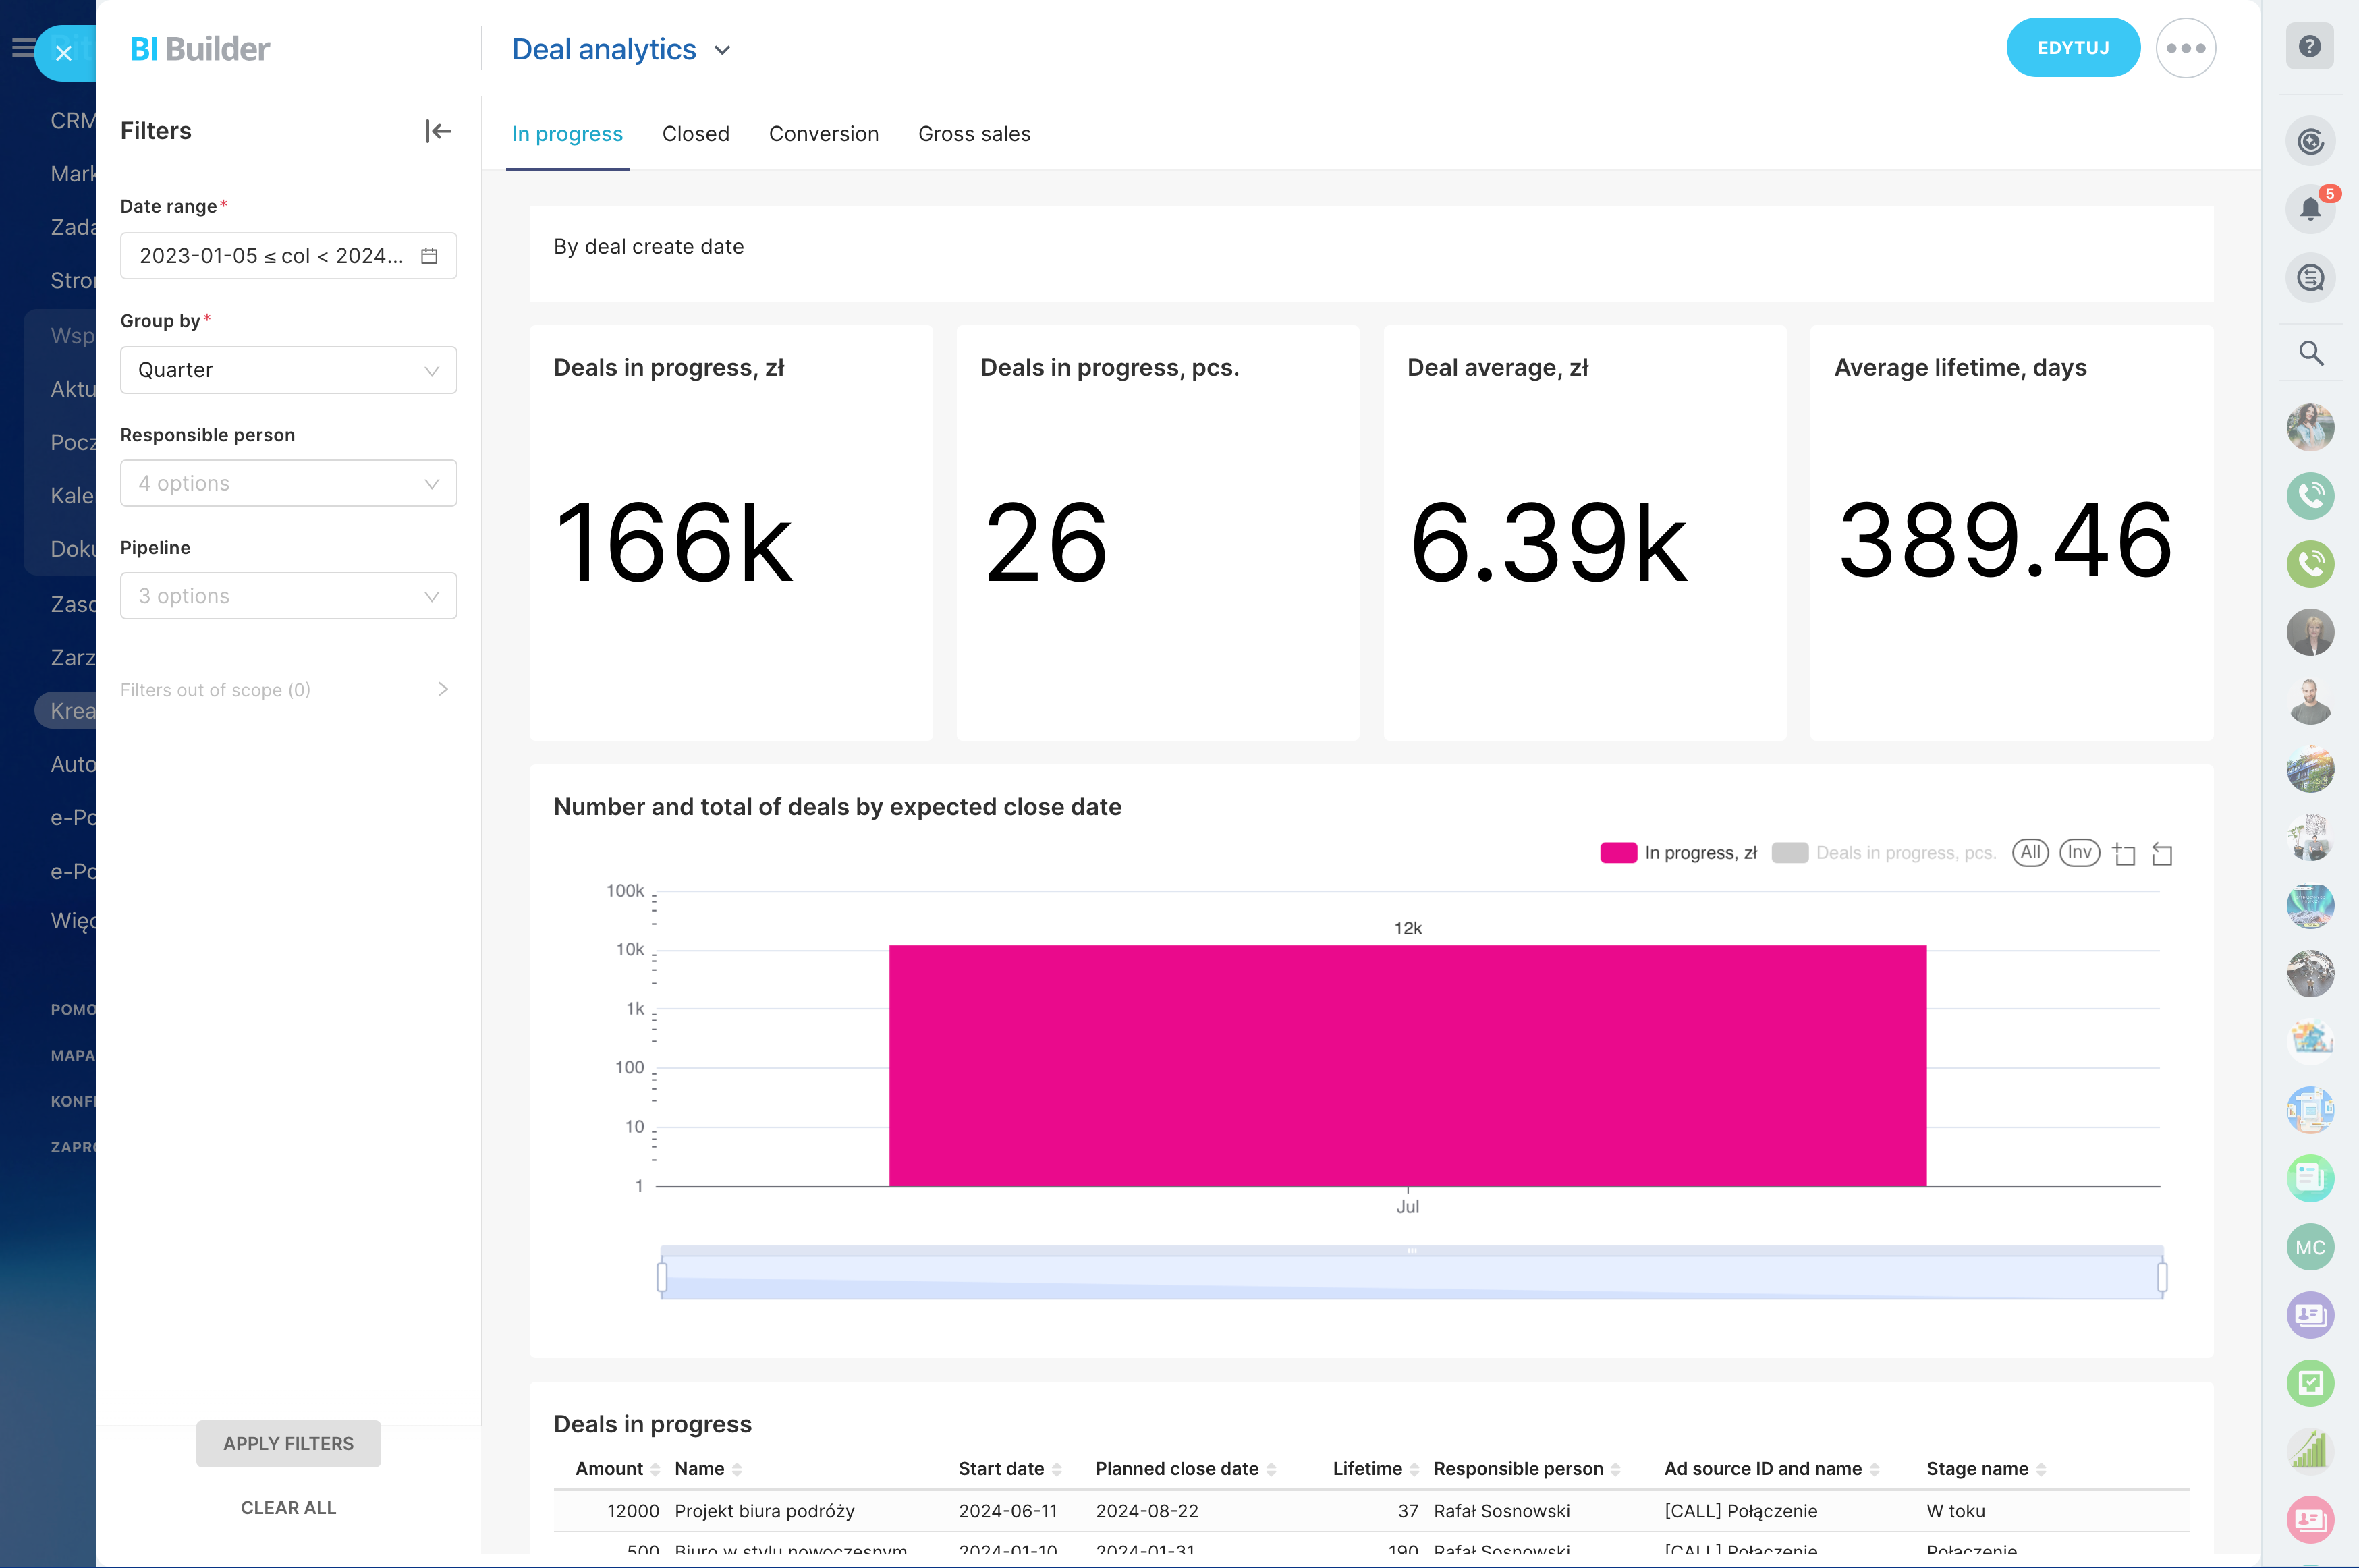Expand the Deal analytics title dropdown

[x=722, y=50]
